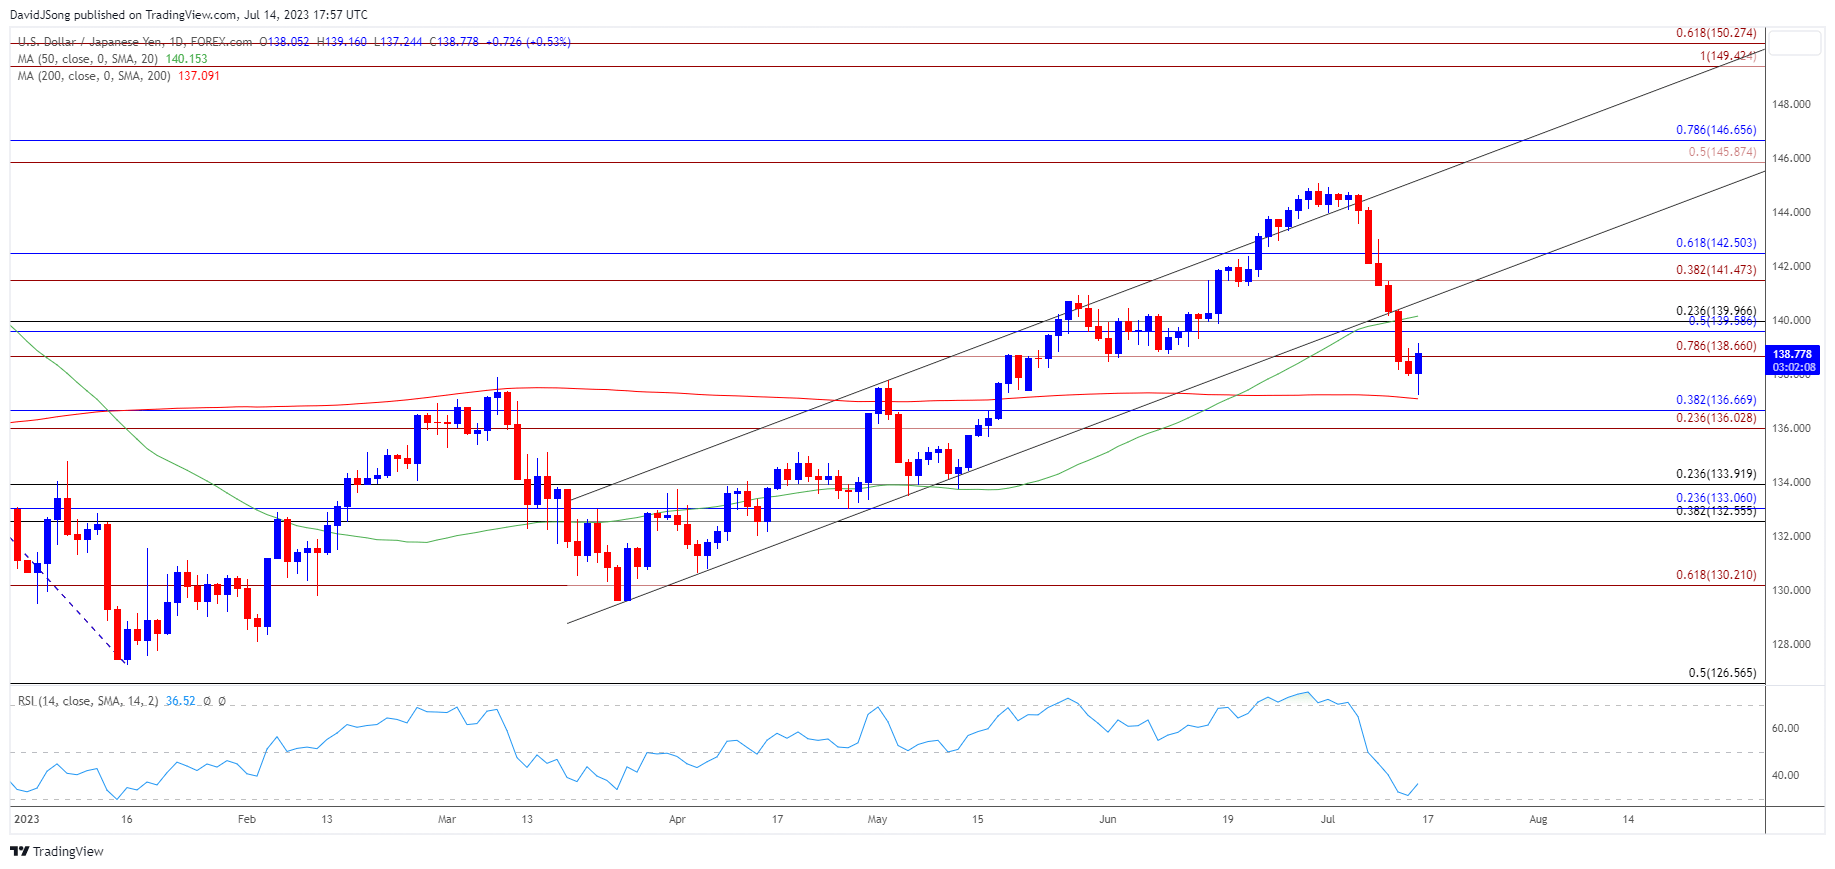Click the 134.000 price axis label
Image resolution: width=1835 pixels, height=869 pixels.
1791,482
